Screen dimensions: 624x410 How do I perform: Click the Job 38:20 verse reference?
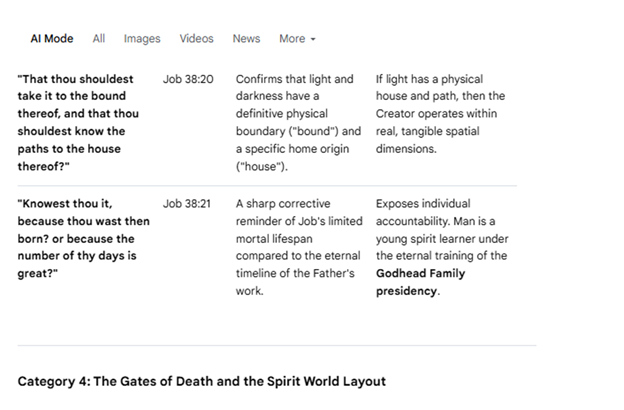pos(188,79)
